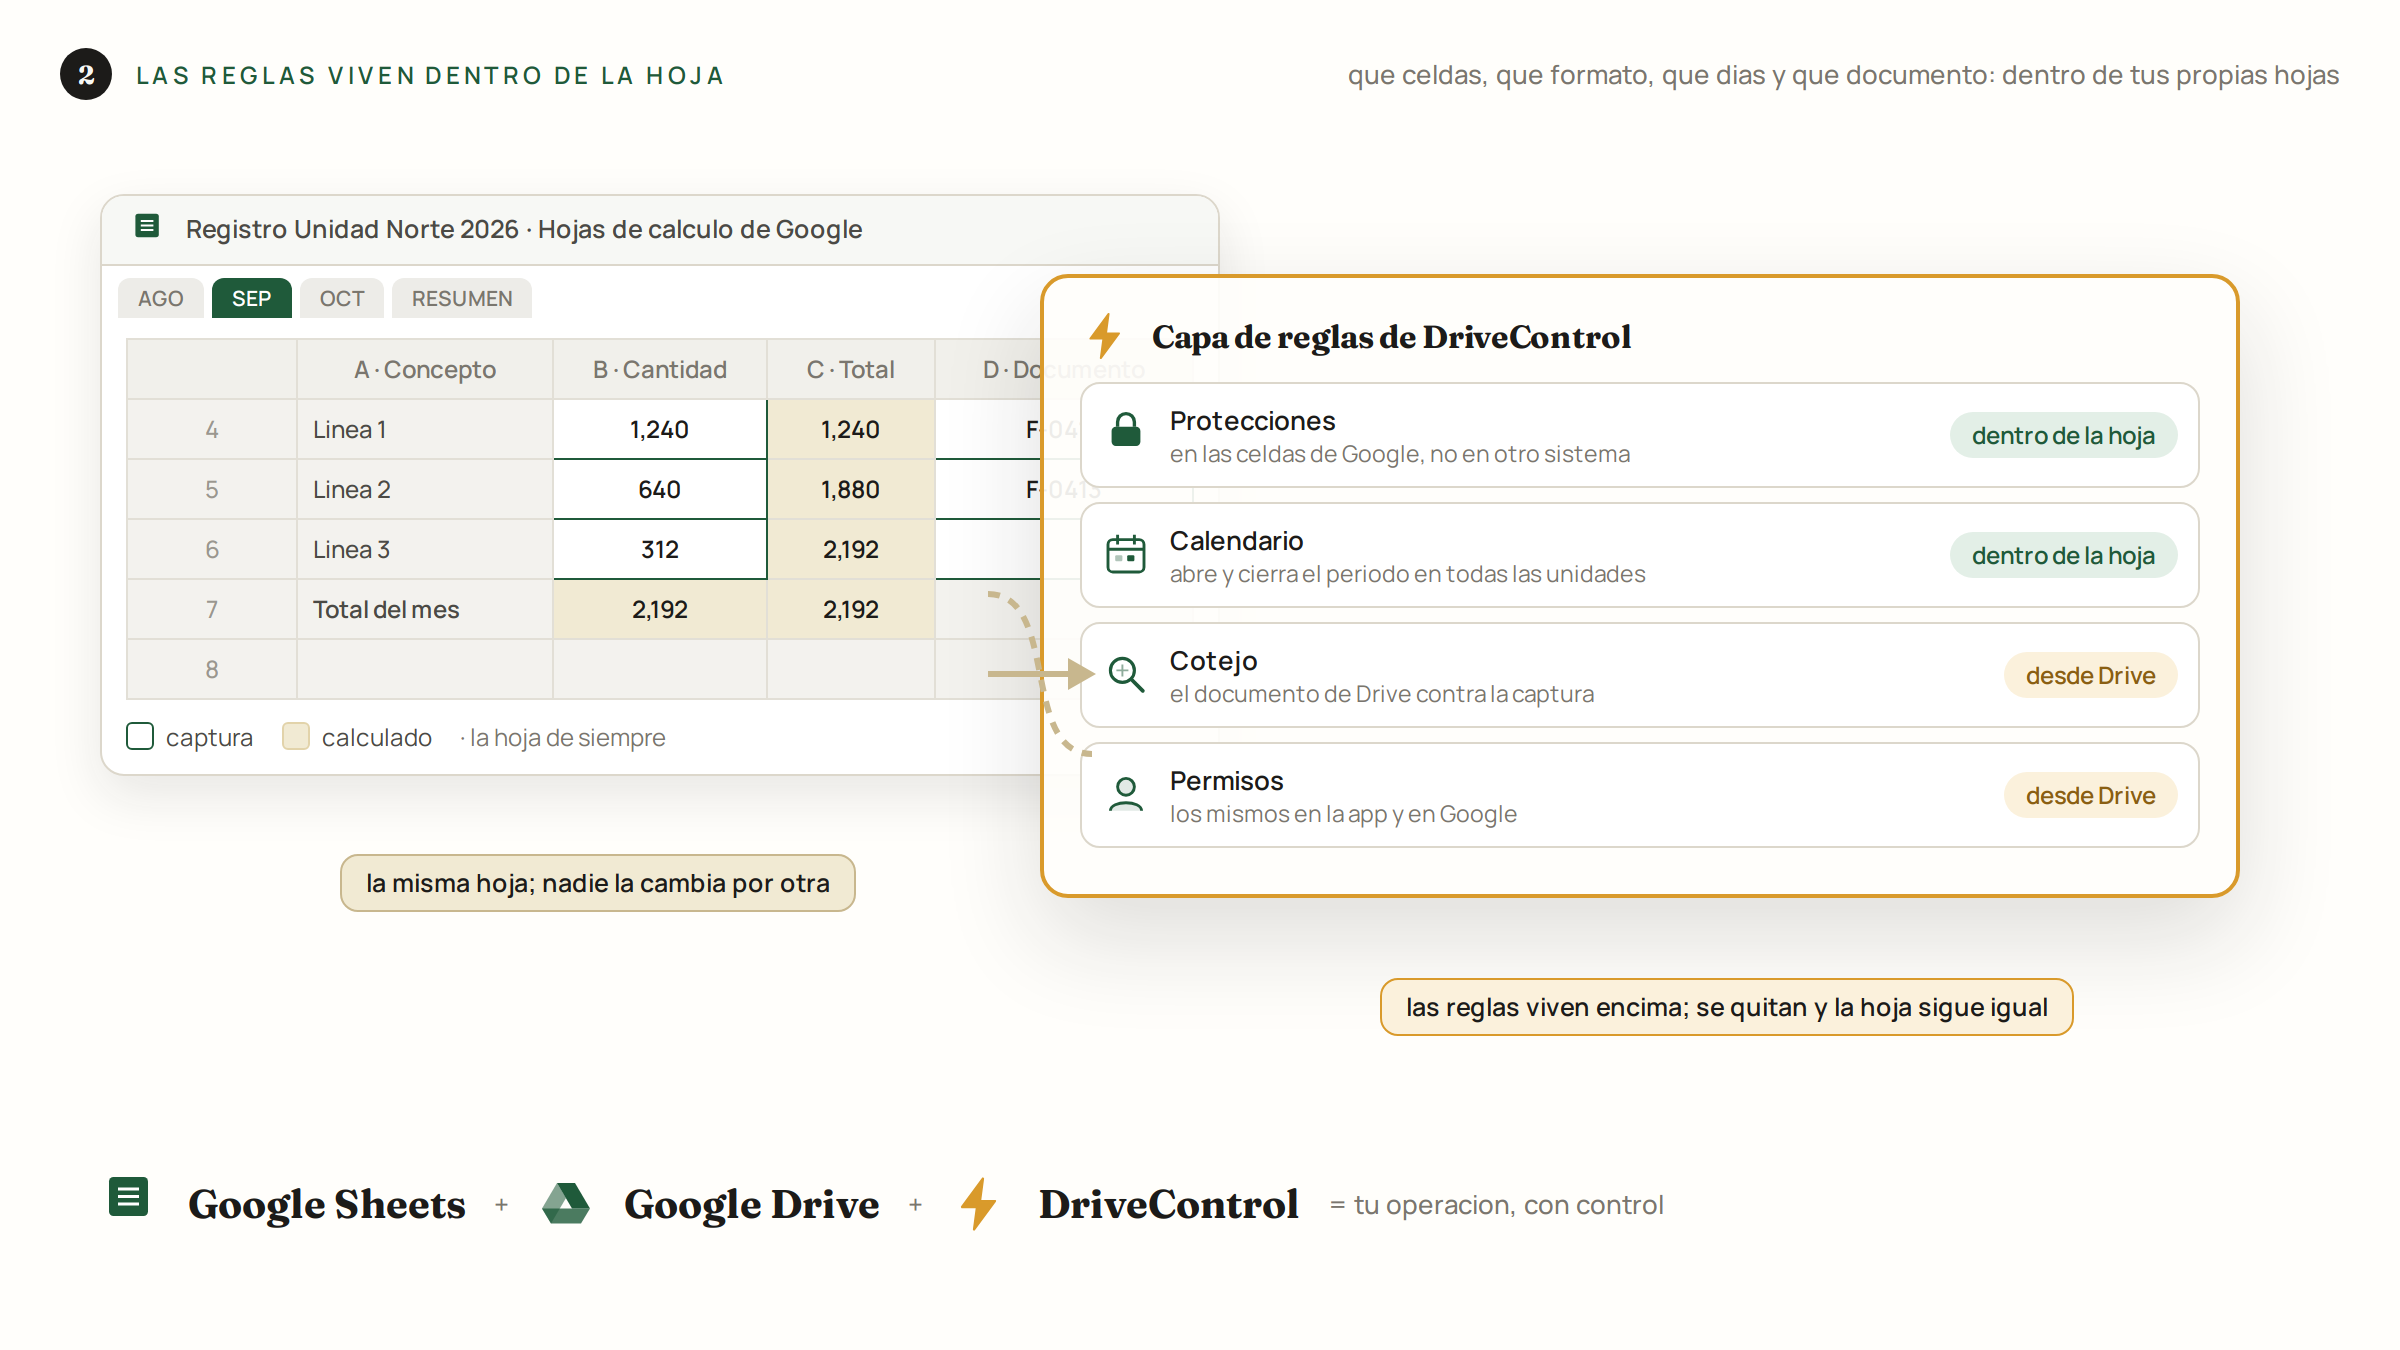Click Cantidad cell with 640

pos(660,489)
